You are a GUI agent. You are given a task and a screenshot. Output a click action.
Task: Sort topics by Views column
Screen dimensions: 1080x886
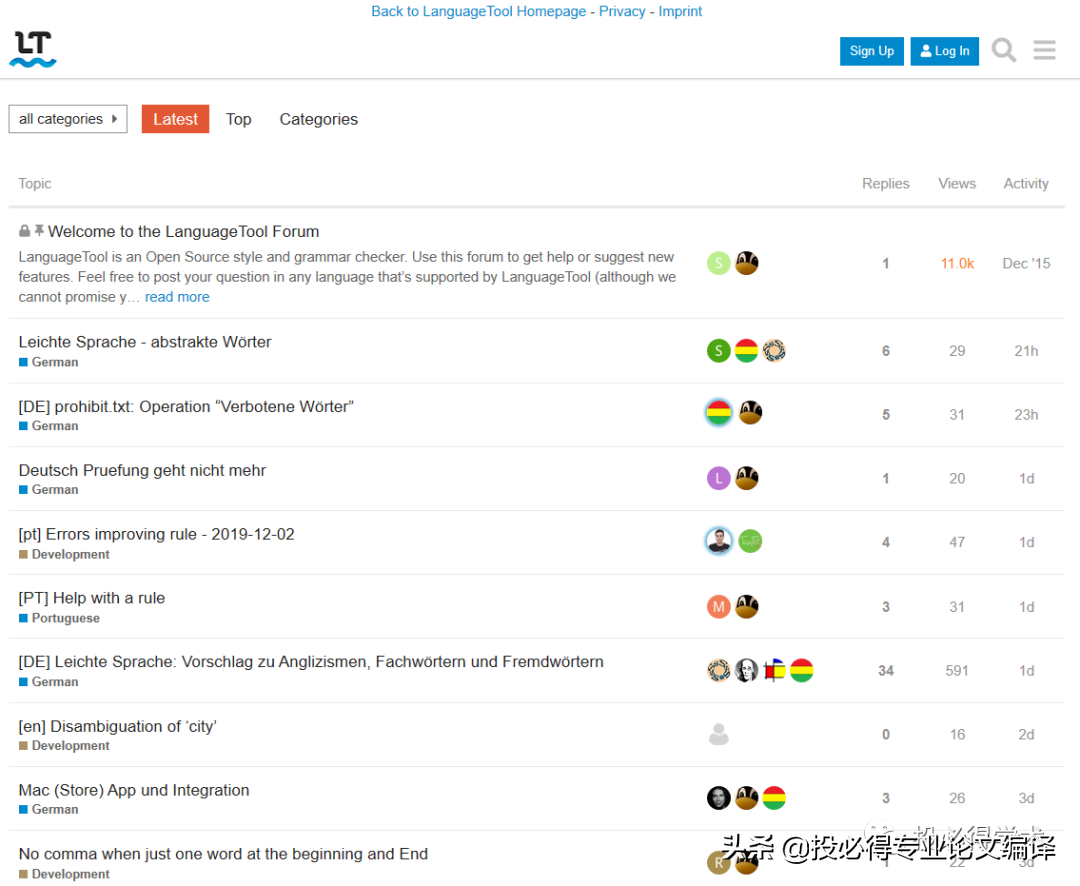(x=957, y=183)
